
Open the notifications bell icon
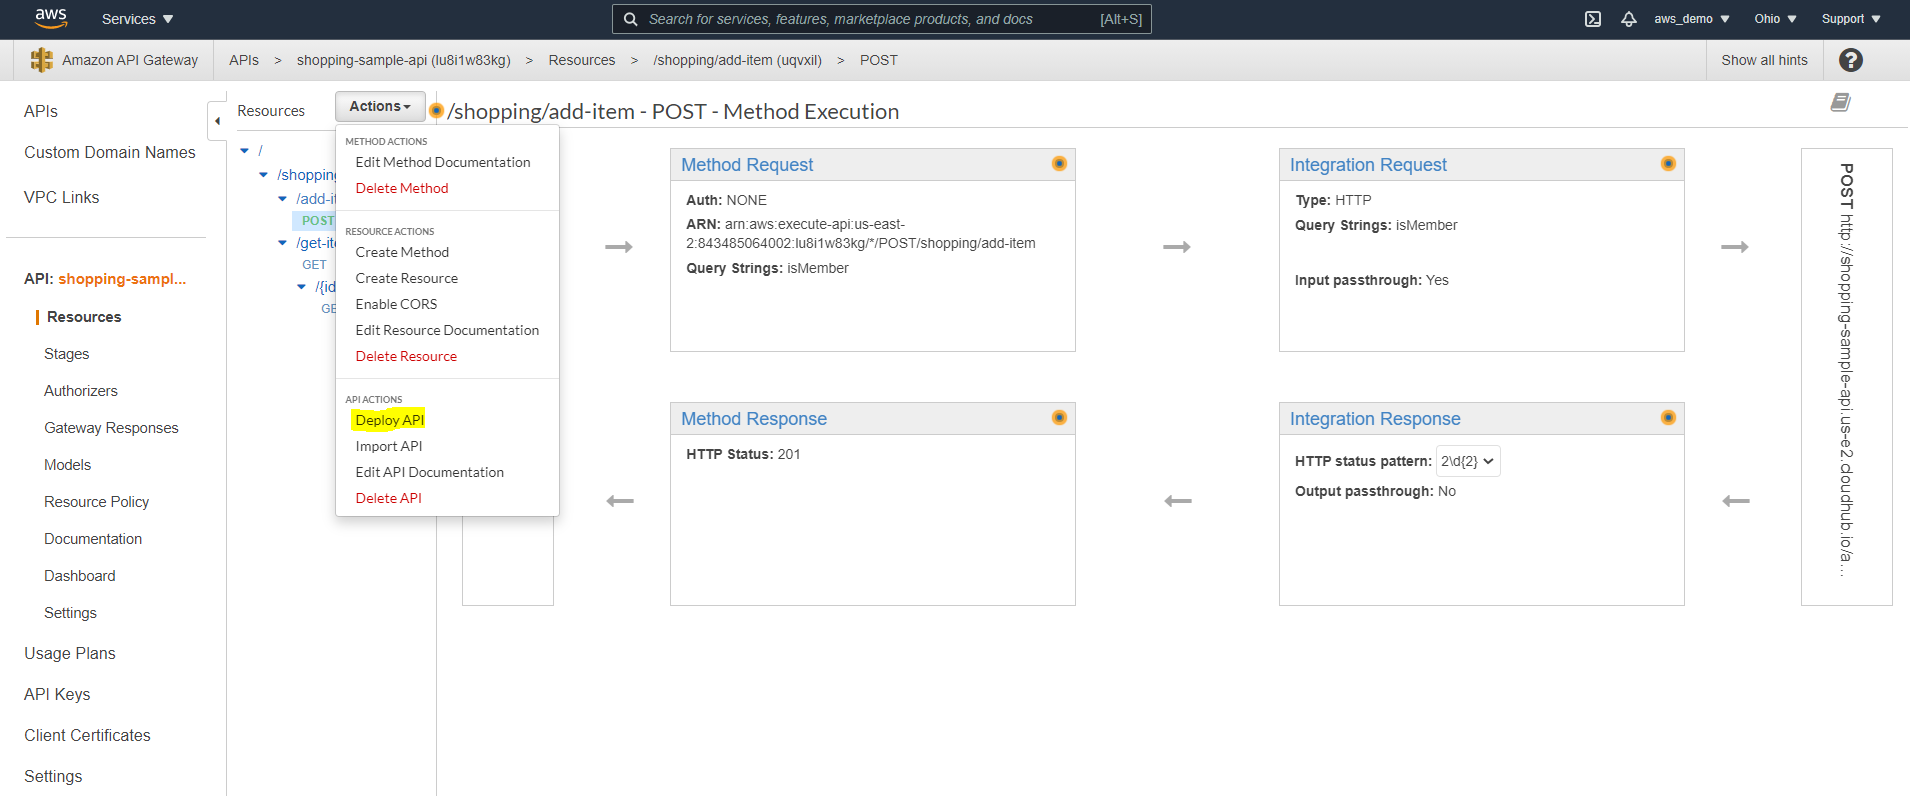click(1629, 19)
